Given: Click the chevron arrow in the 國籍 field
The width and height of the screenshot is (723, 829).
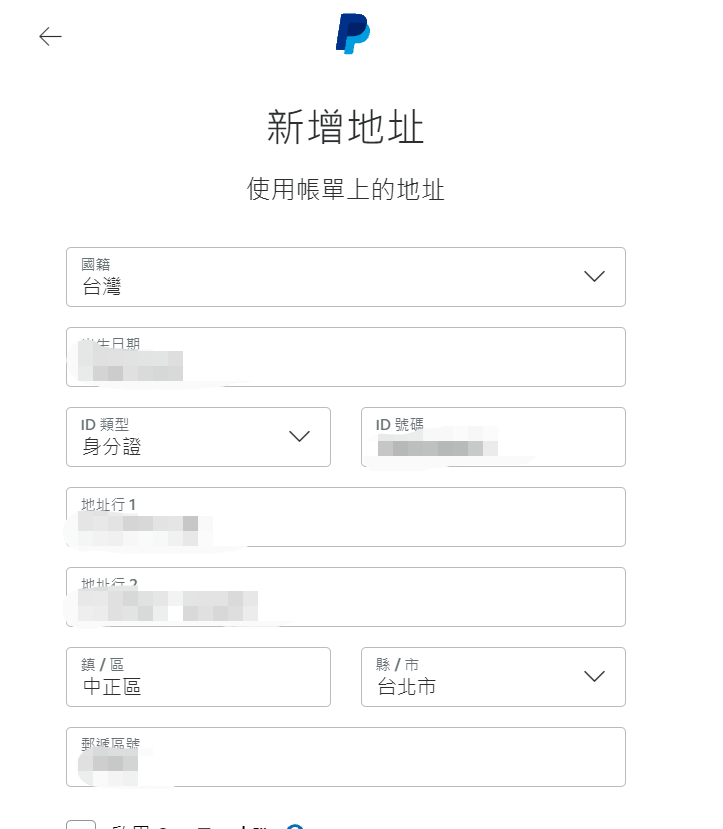Looking at the screenshot, I should pyautogui.click(x=594, y=277).
